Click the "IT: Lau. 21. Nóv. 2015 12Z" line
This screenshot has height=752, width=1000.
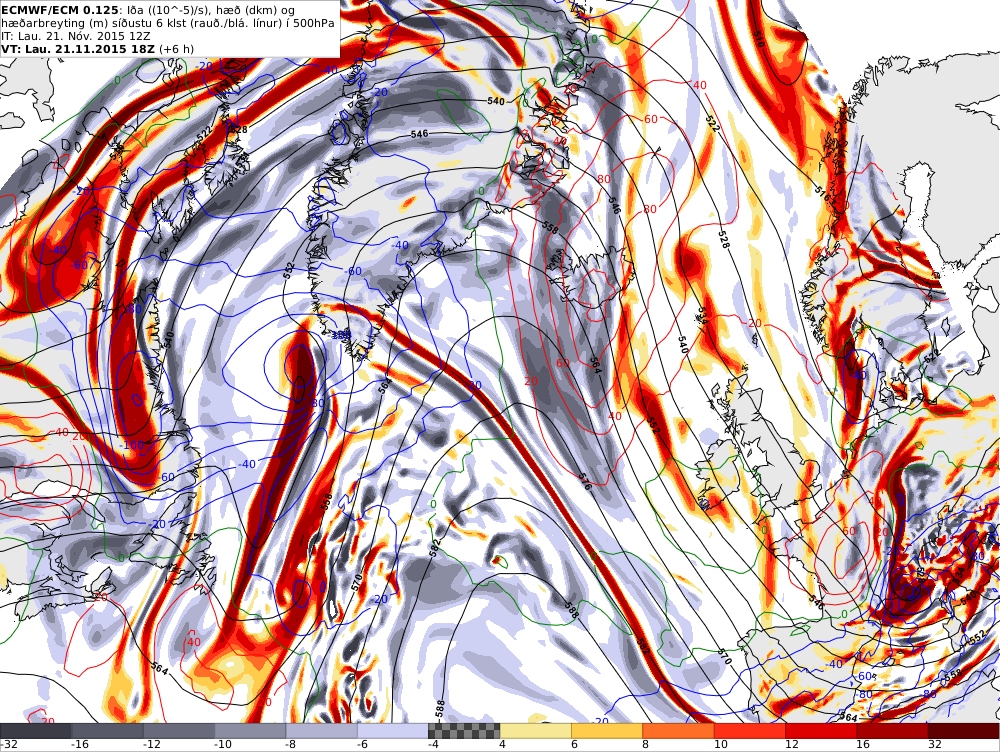click(x=76, y=36)
